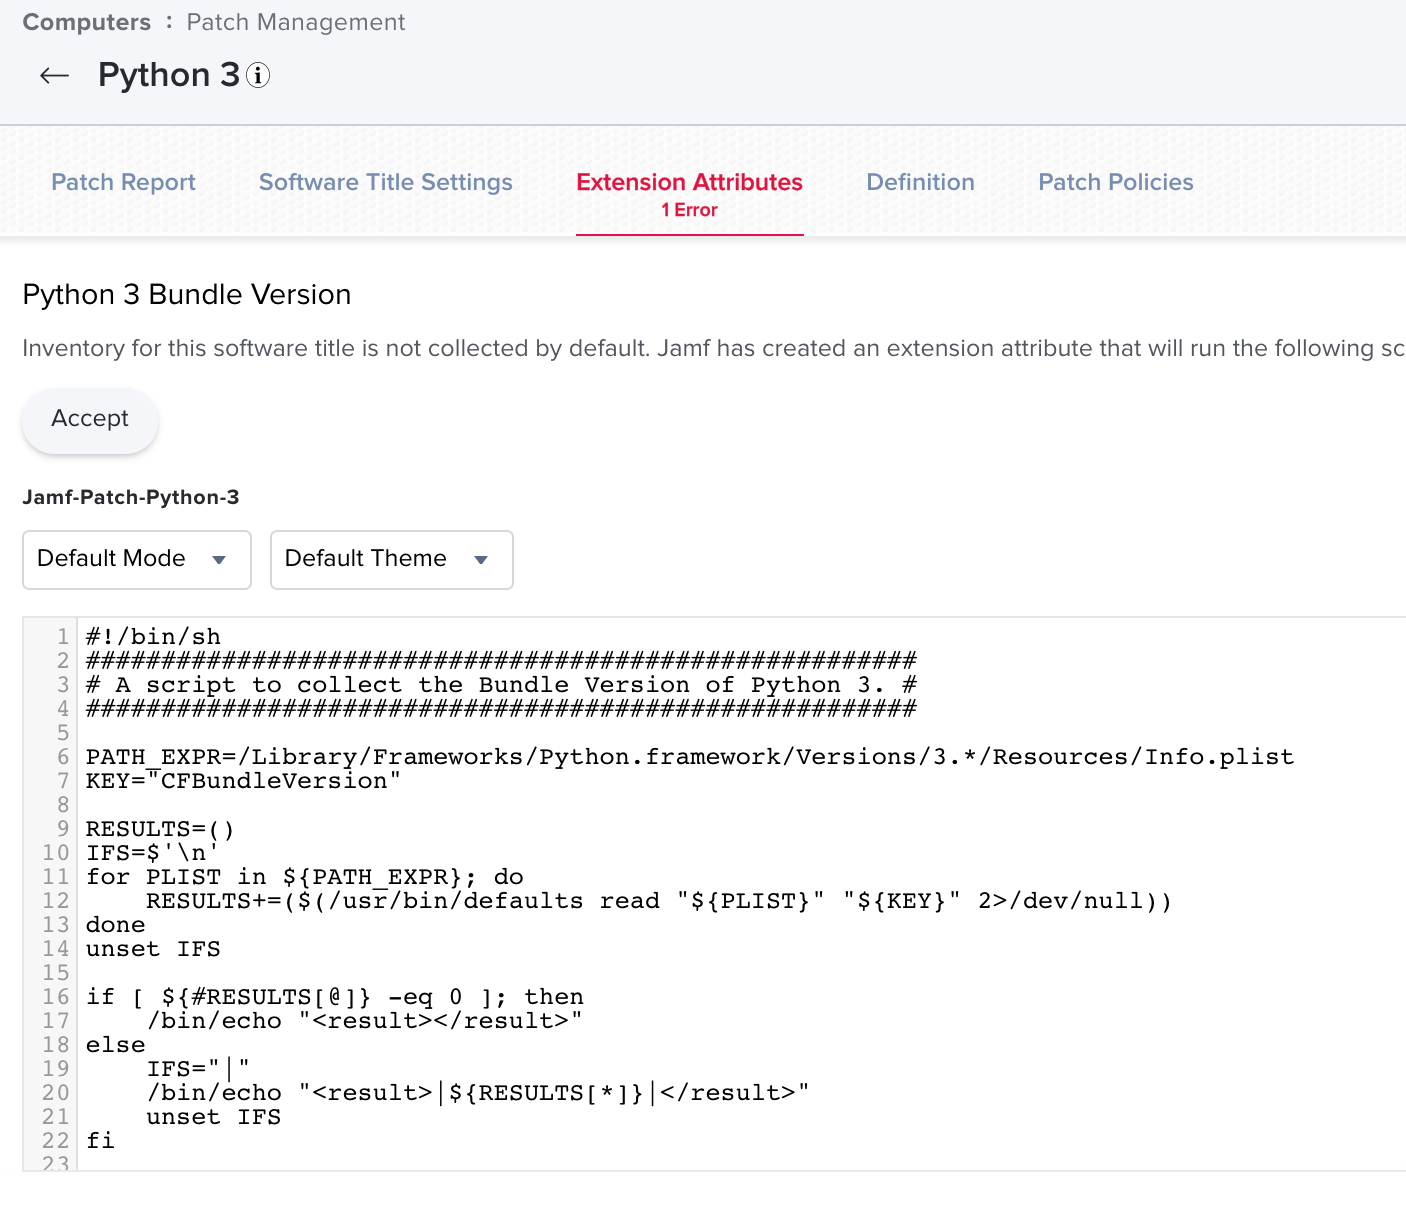Click the IFS=$'\n' code line
Viewport: 1406px width, 1222px height.
(x=152, y=853)
